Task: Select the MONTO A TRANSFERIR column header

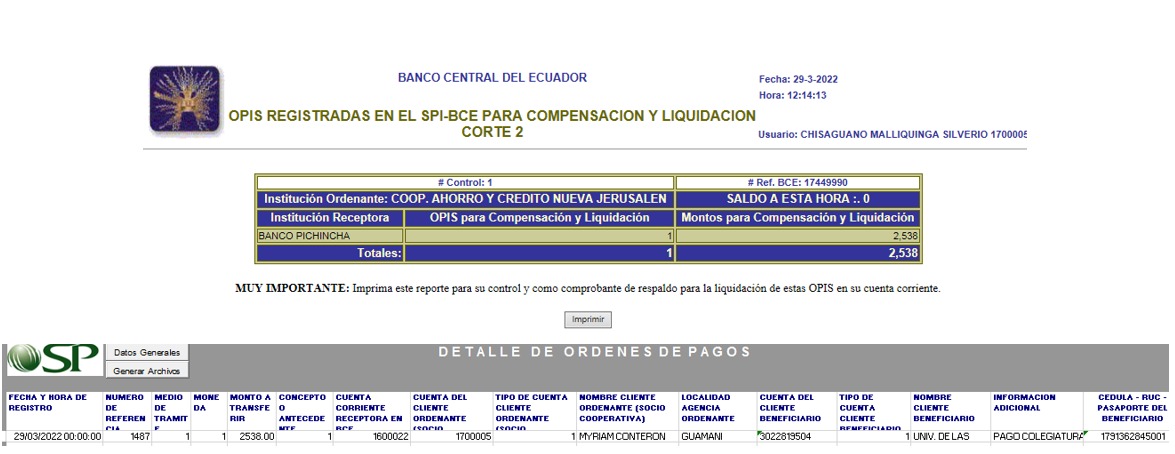Action: coord(251,408)
